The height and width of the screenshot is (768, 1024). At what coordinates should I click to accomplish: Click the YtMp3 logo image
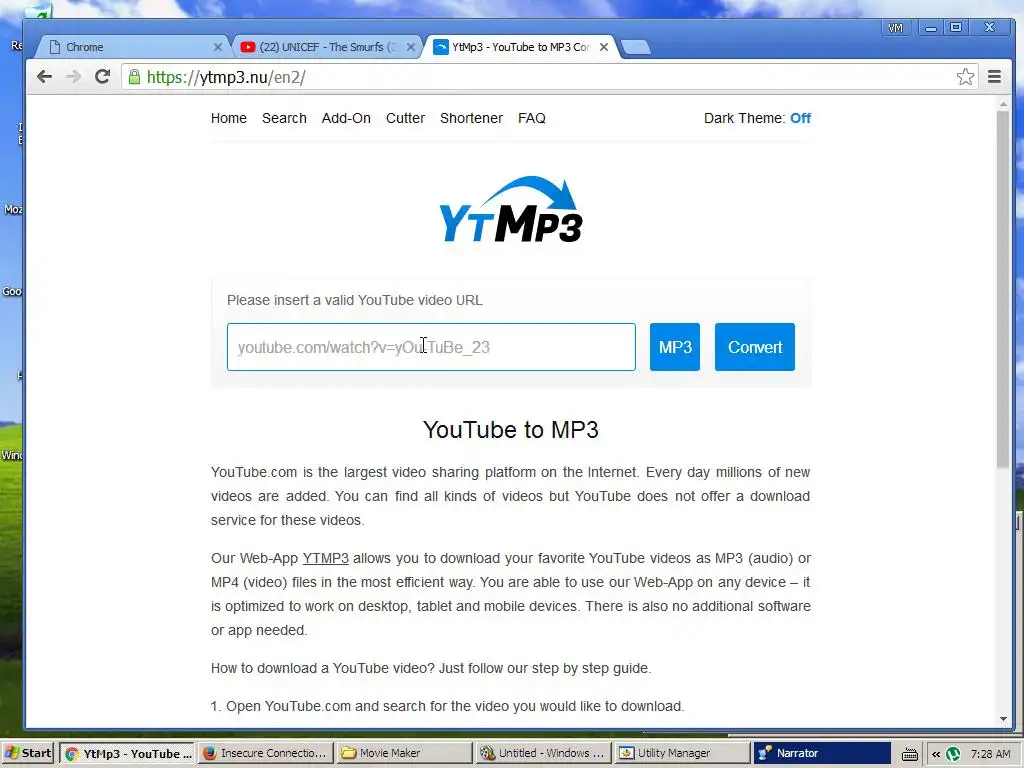point(511,209)
